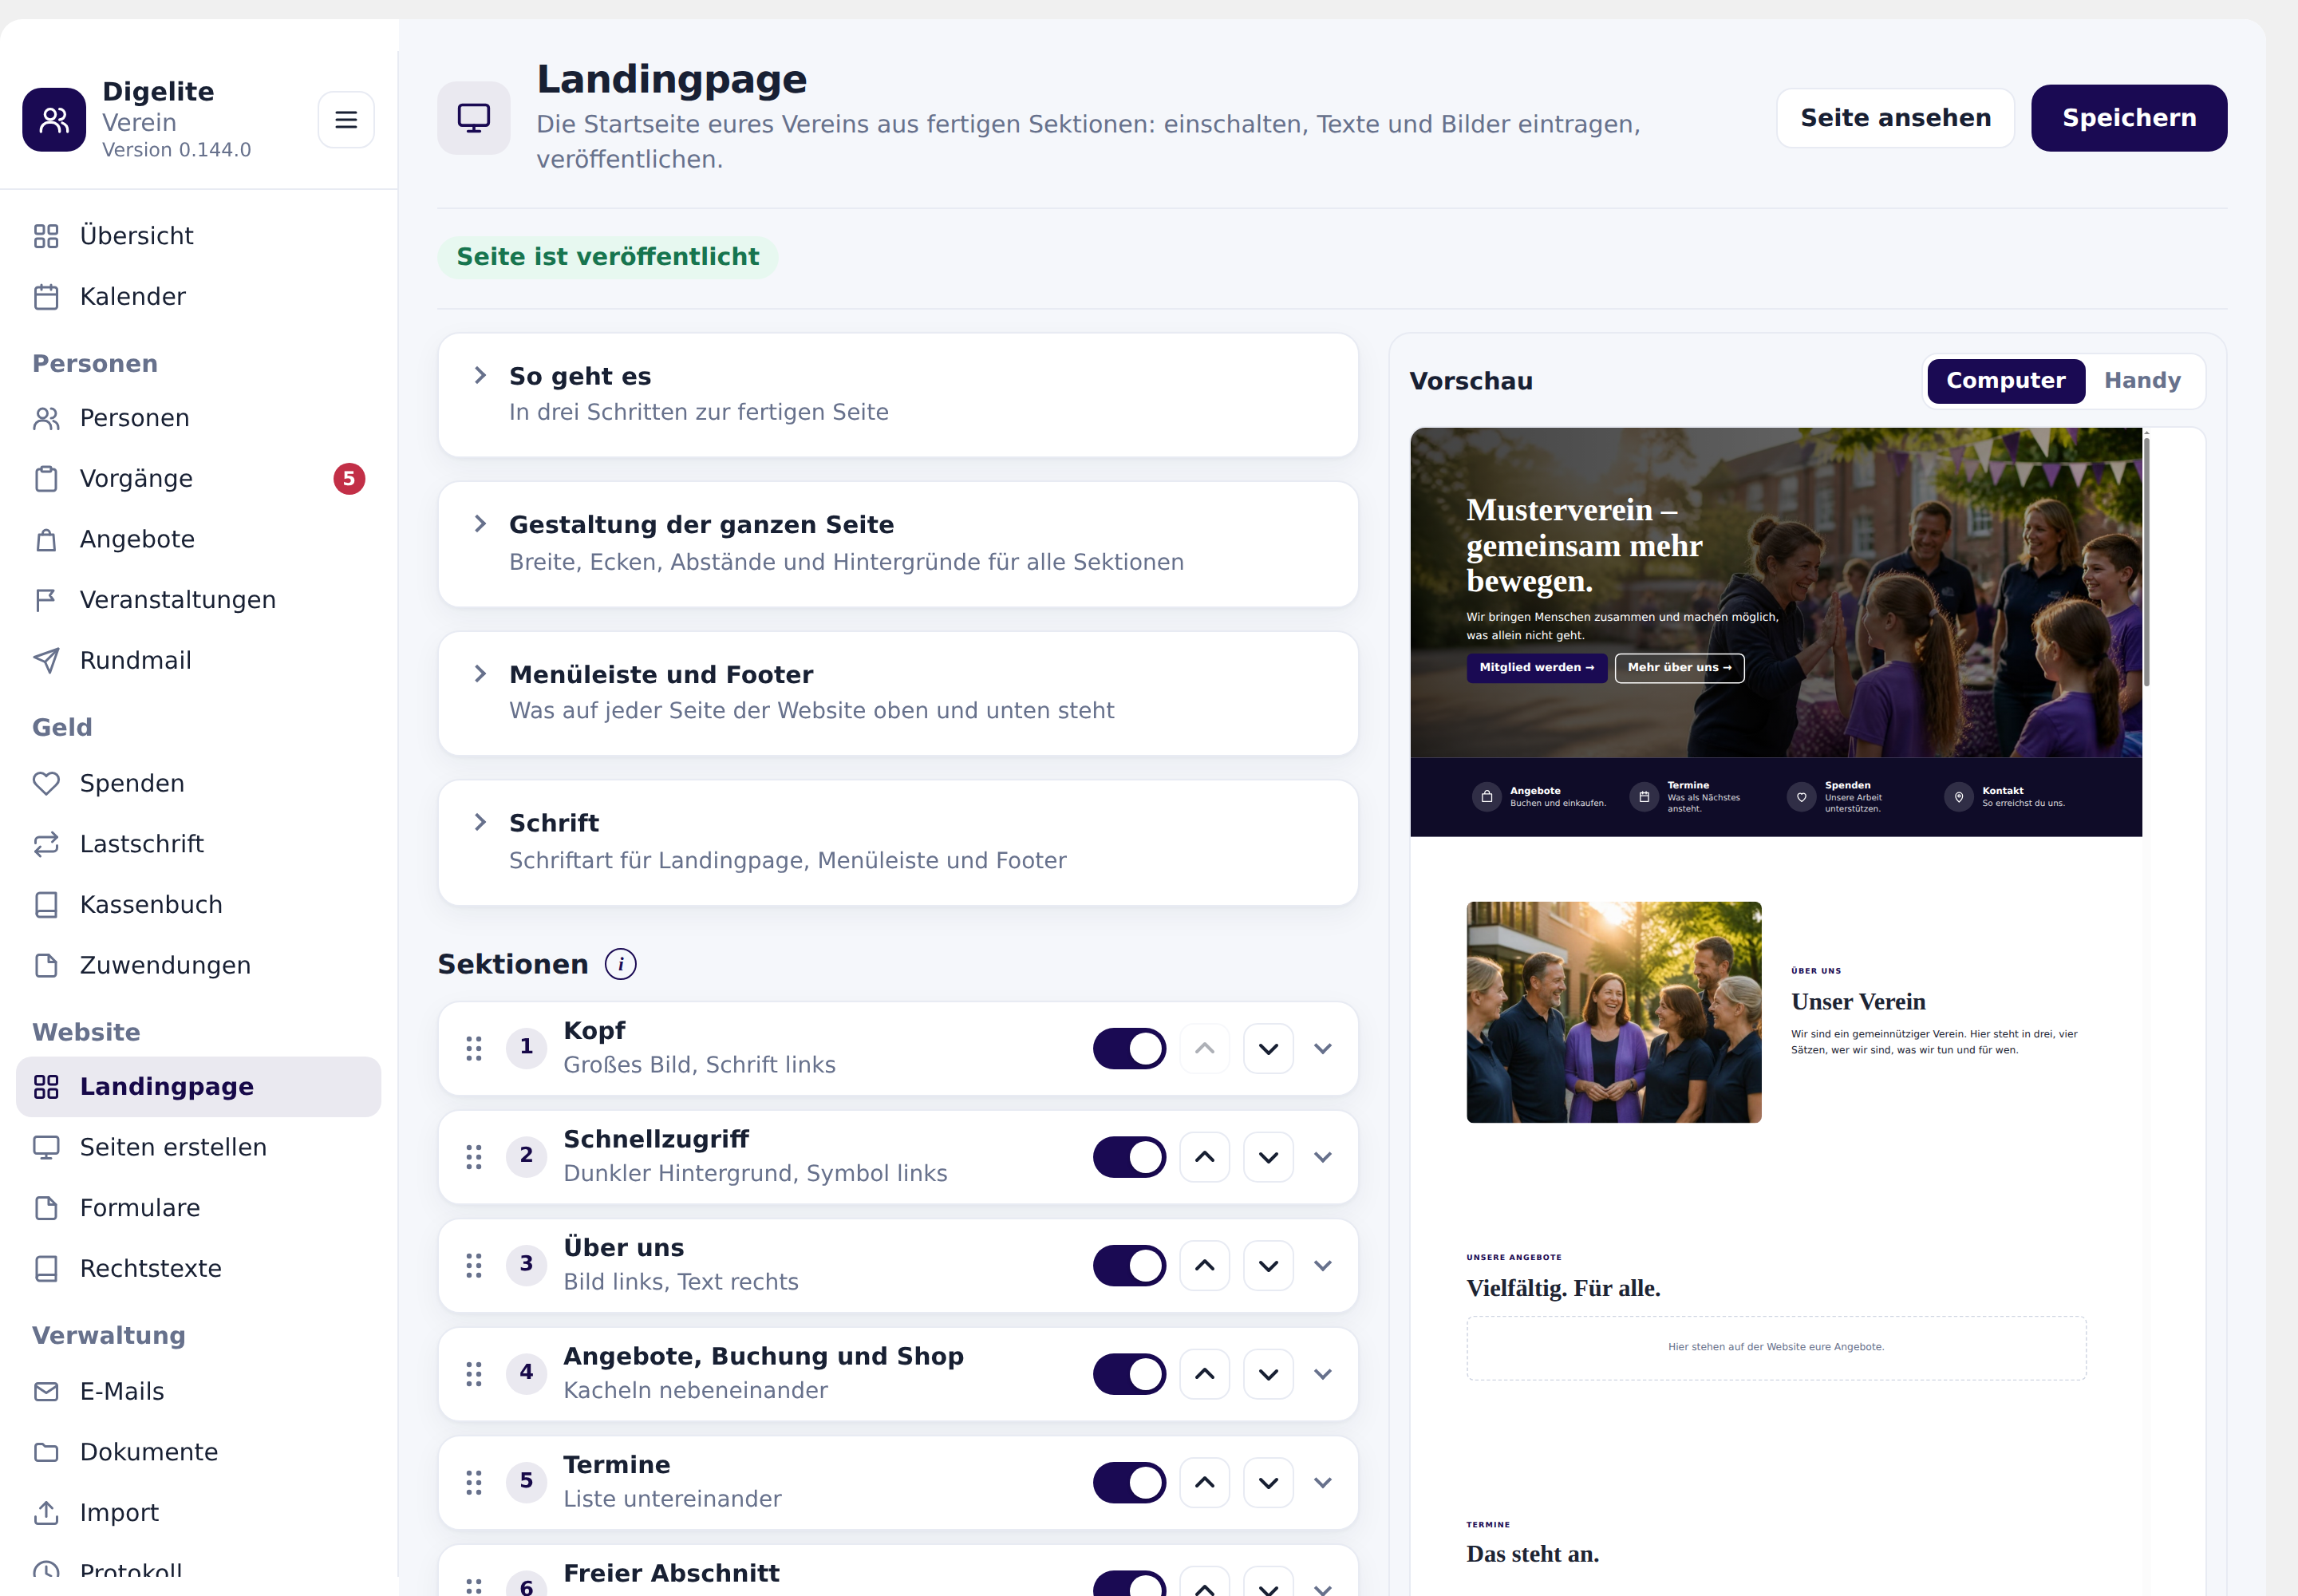Open Seiten erstellen in the sidebar
Screen dimensions: 2298x1596
198,1147
